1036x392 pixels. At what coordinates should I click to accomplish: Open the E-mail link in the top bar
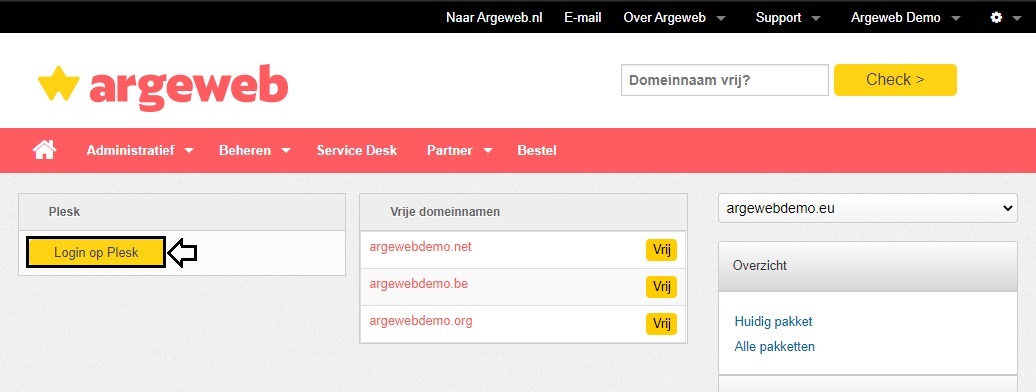583,18
